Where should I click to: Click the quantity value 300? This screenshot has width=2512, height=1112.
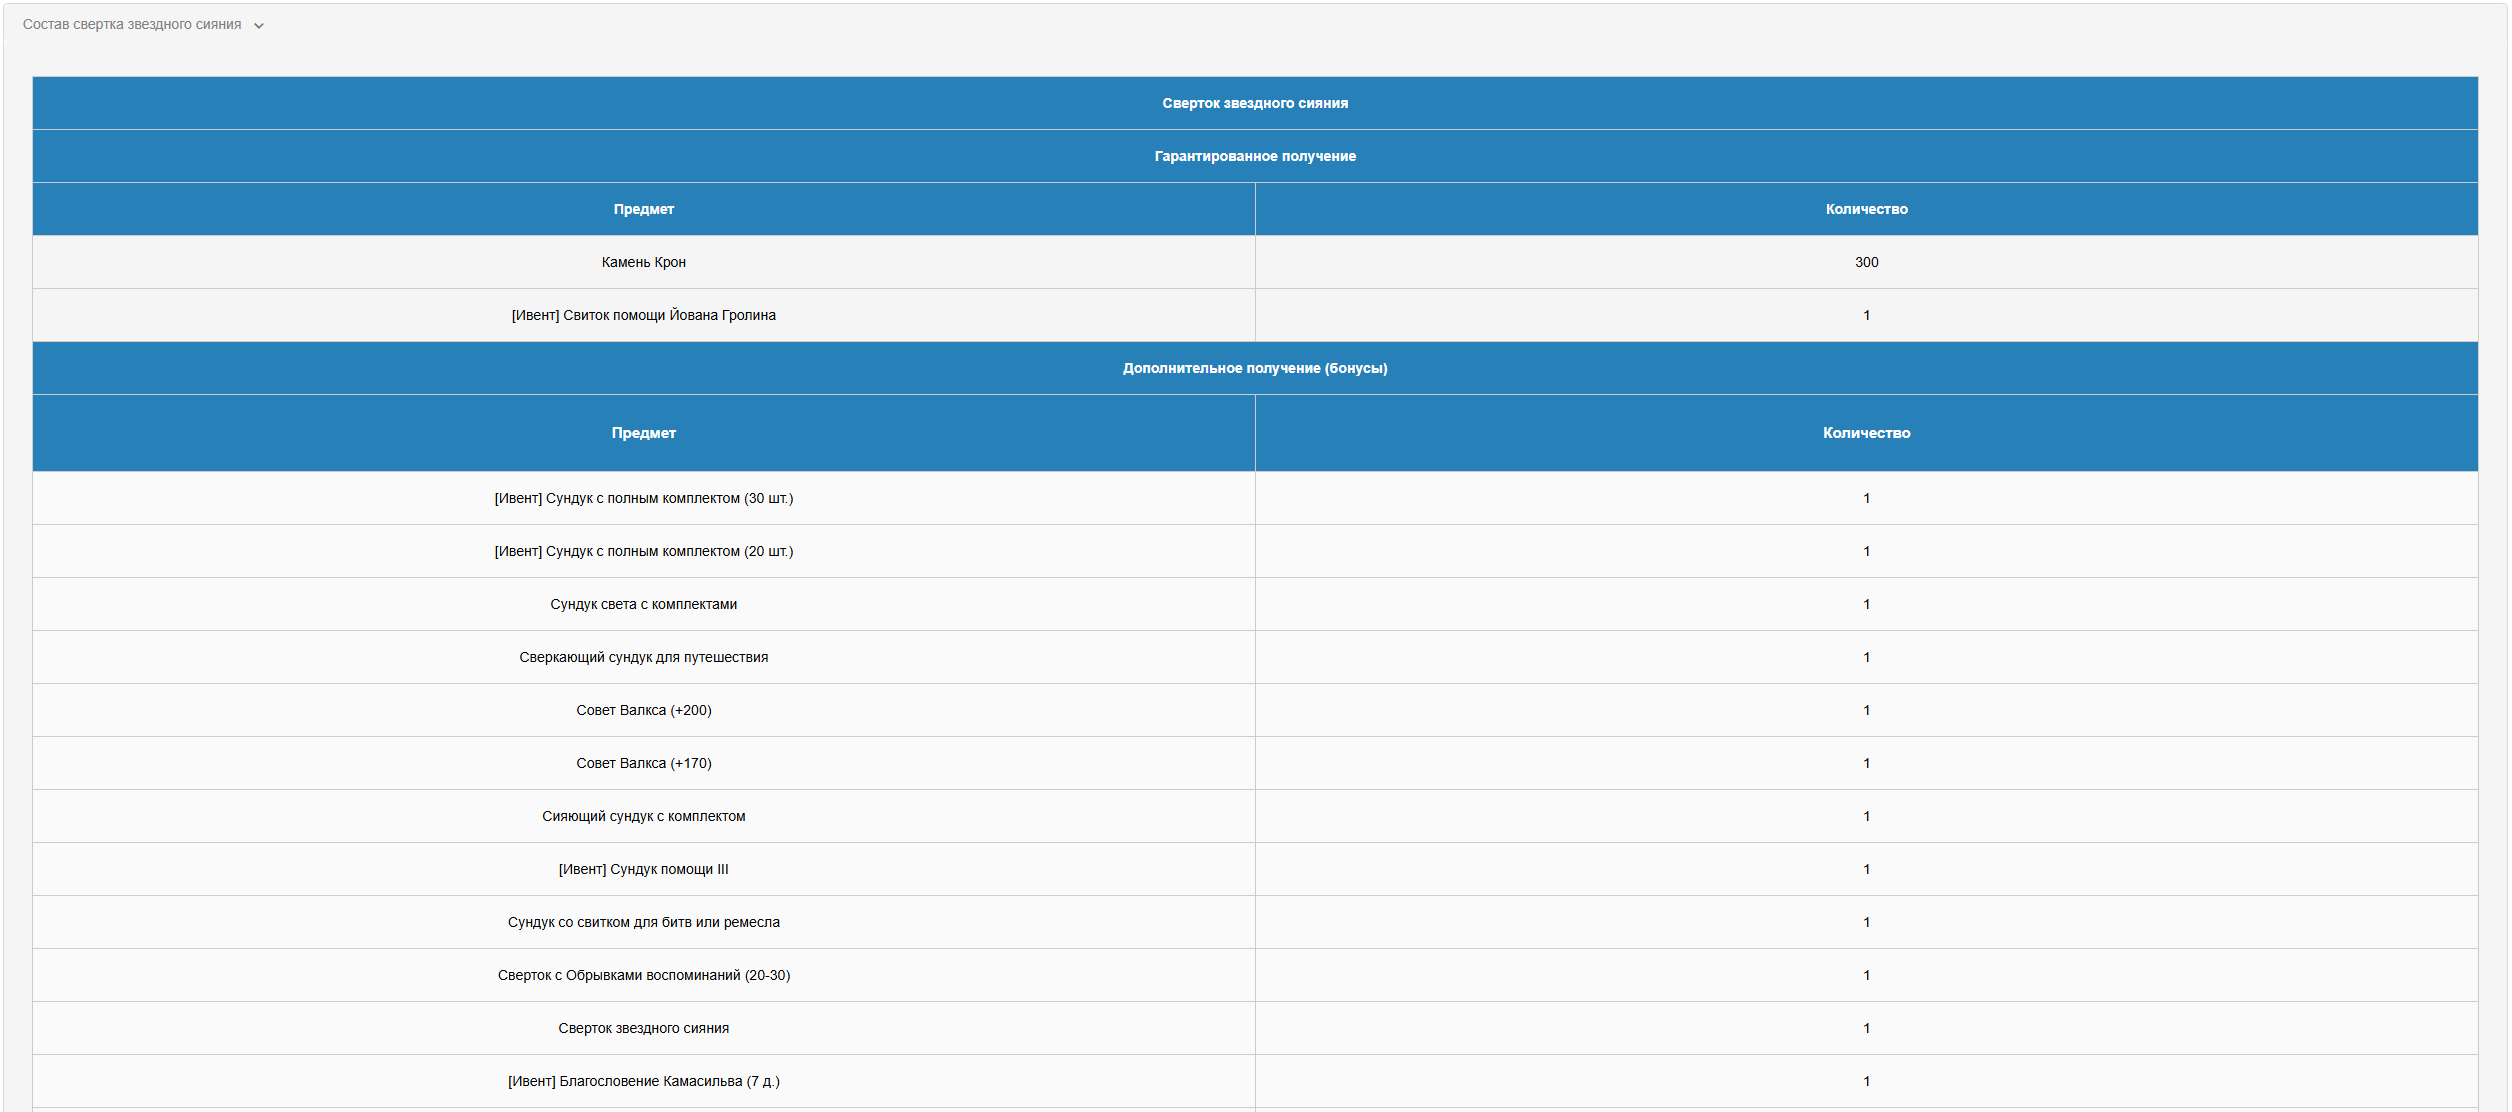1865,262
